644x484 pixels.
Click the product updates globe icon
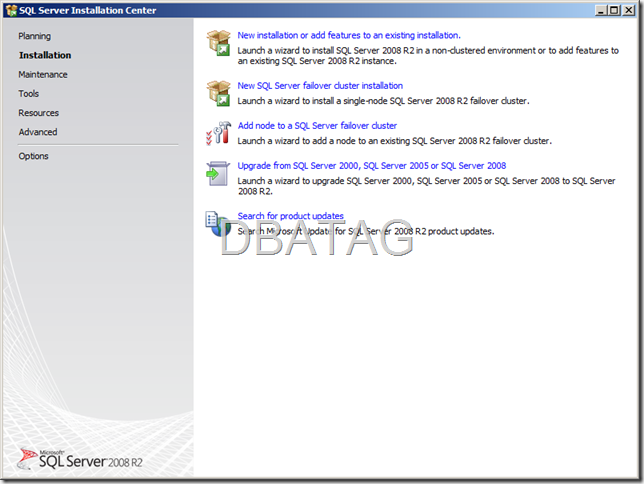(218, 224)
